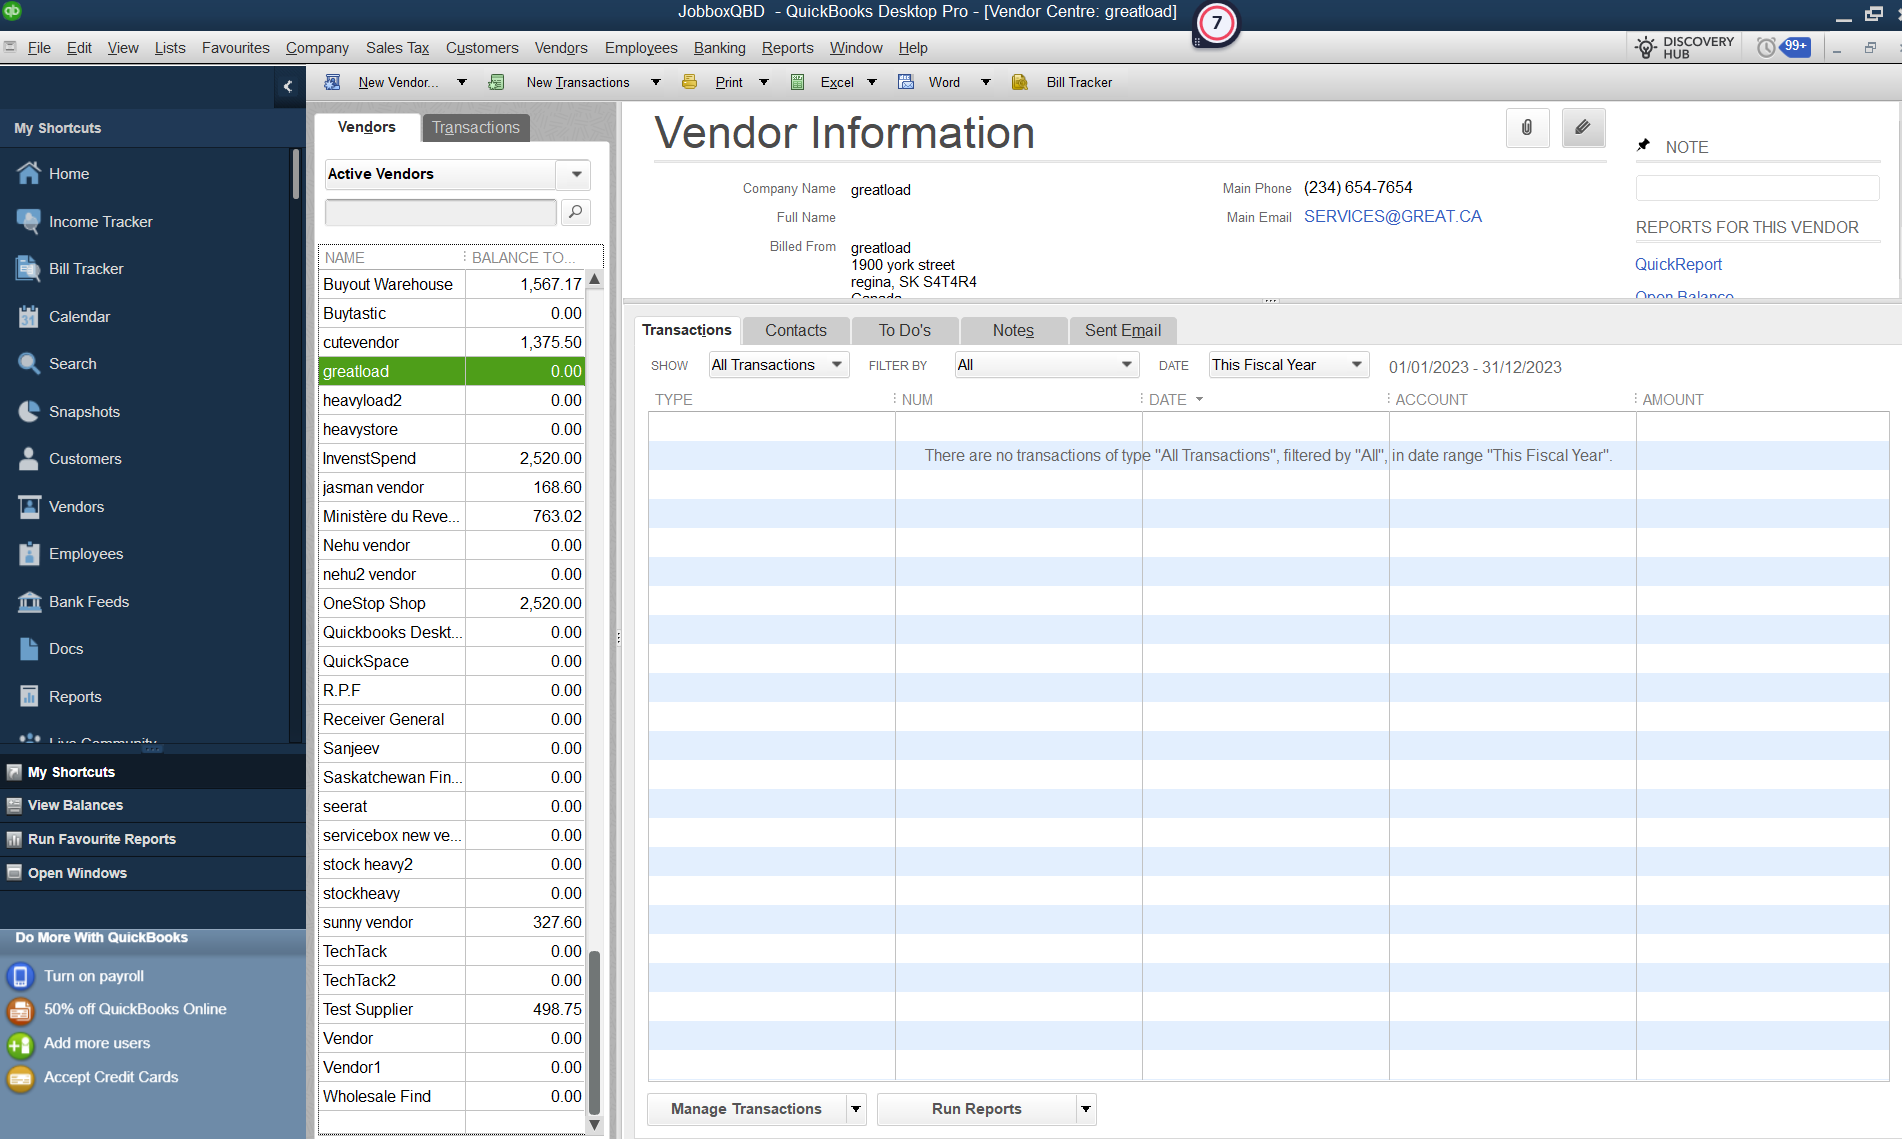This screenshot has width=1902, height=1139.
Task: Click the Home icon in My Shortcuts
Action: 29,174
